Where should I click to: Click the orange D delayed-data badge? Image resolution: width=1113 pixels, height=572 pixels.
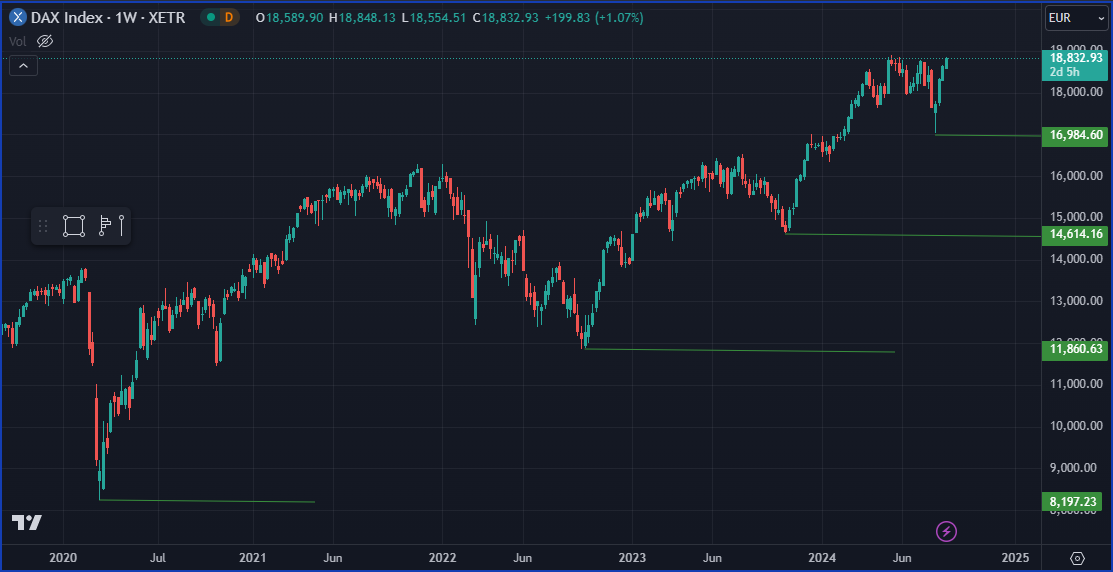point(229,18)
